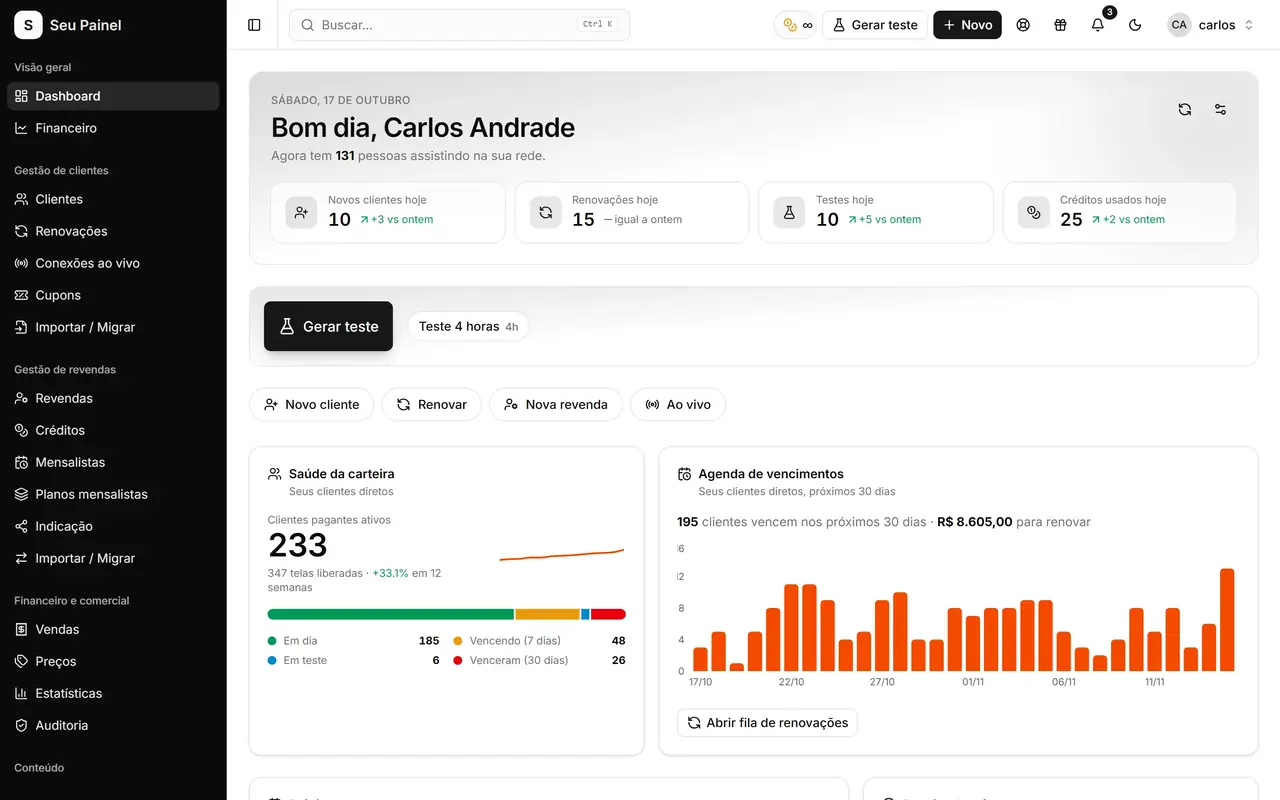The width and height of the screenshot is (1280, 800).
Task: Open Créditos in sidebar
Action: point(113,430)
